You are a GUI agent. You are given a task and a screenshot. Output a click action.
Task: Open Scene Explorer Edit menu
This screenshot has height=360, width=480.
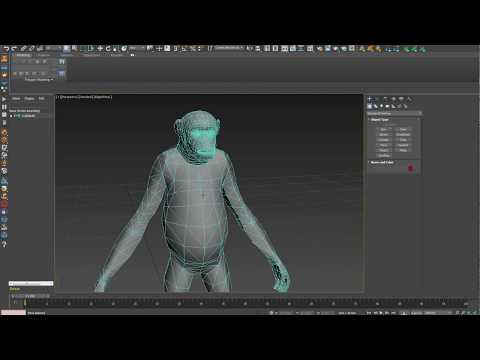pyautogui.click(x=41, y=99)
